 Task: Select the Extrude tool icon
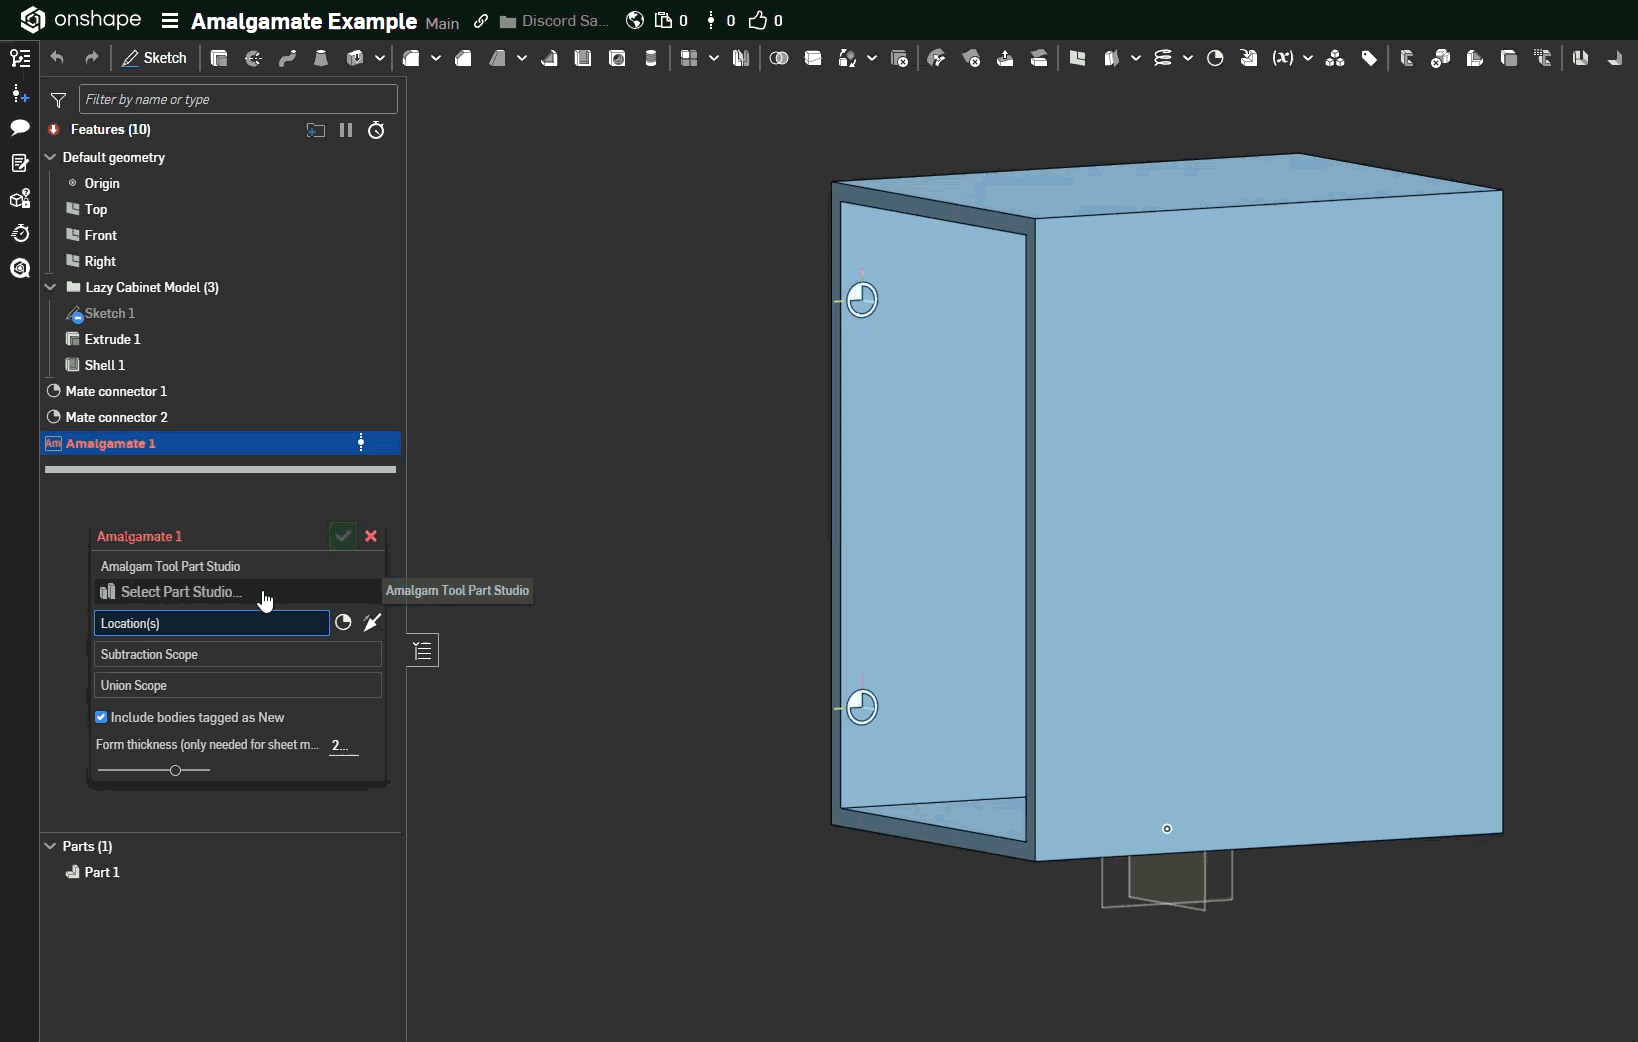click(x=219, y=58)
